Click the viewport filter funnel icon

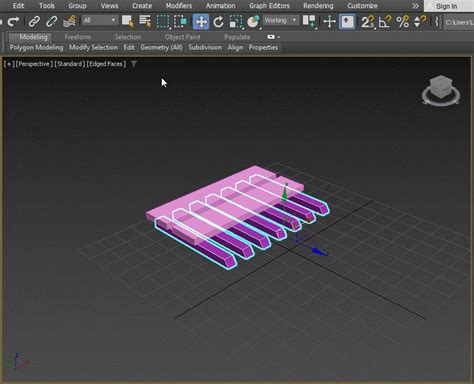point(134,64)
